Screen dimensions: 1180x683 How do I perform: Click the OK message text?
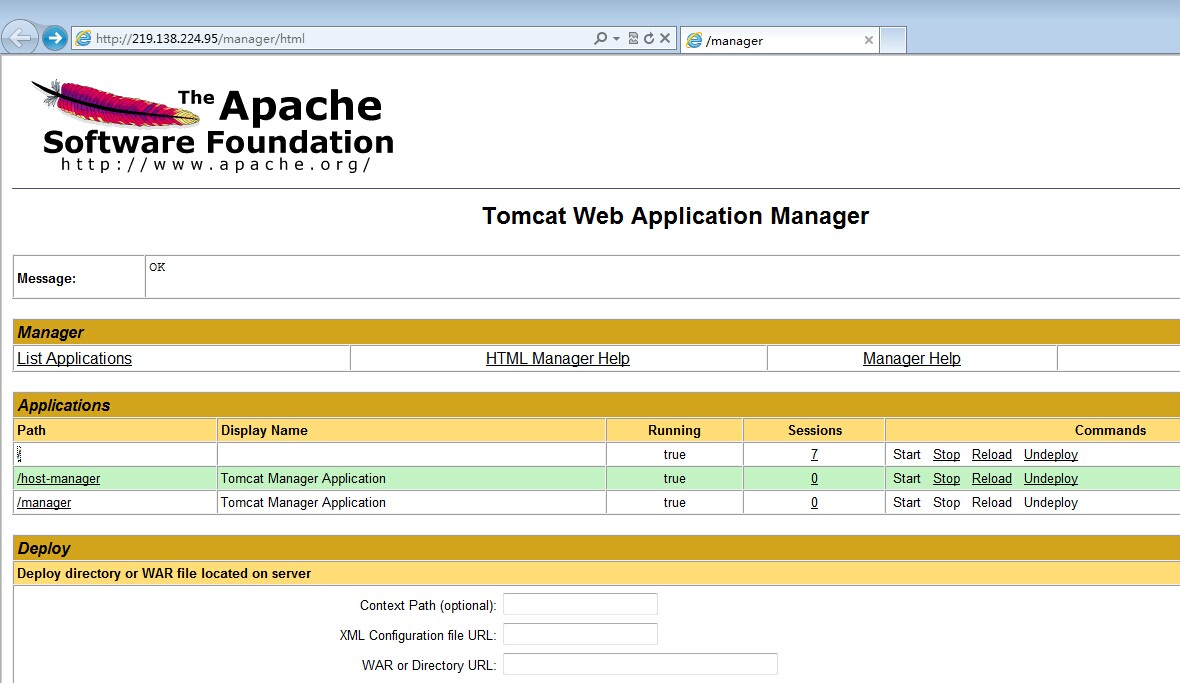[x=157, y=267]
